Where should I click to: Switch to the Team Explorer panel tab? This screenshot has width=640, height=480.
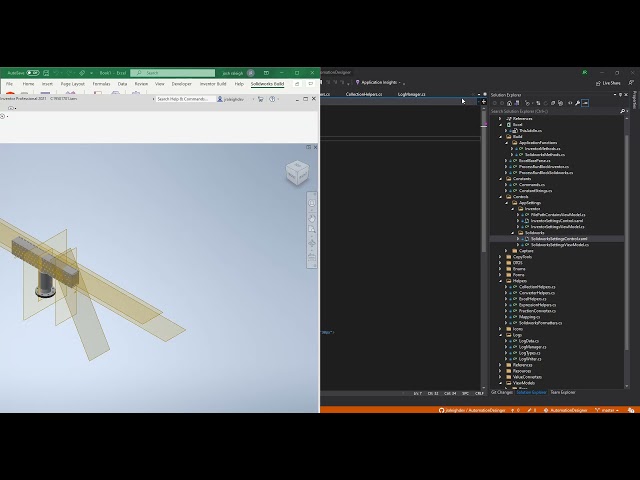563,392
